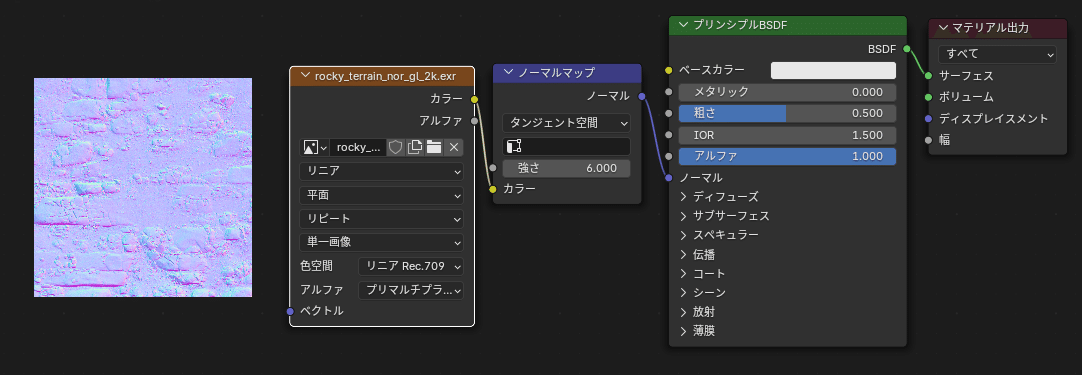Screen dimensions: 1082x375
Task: Click the normal map カラー input socket
Action: point(493,189)
